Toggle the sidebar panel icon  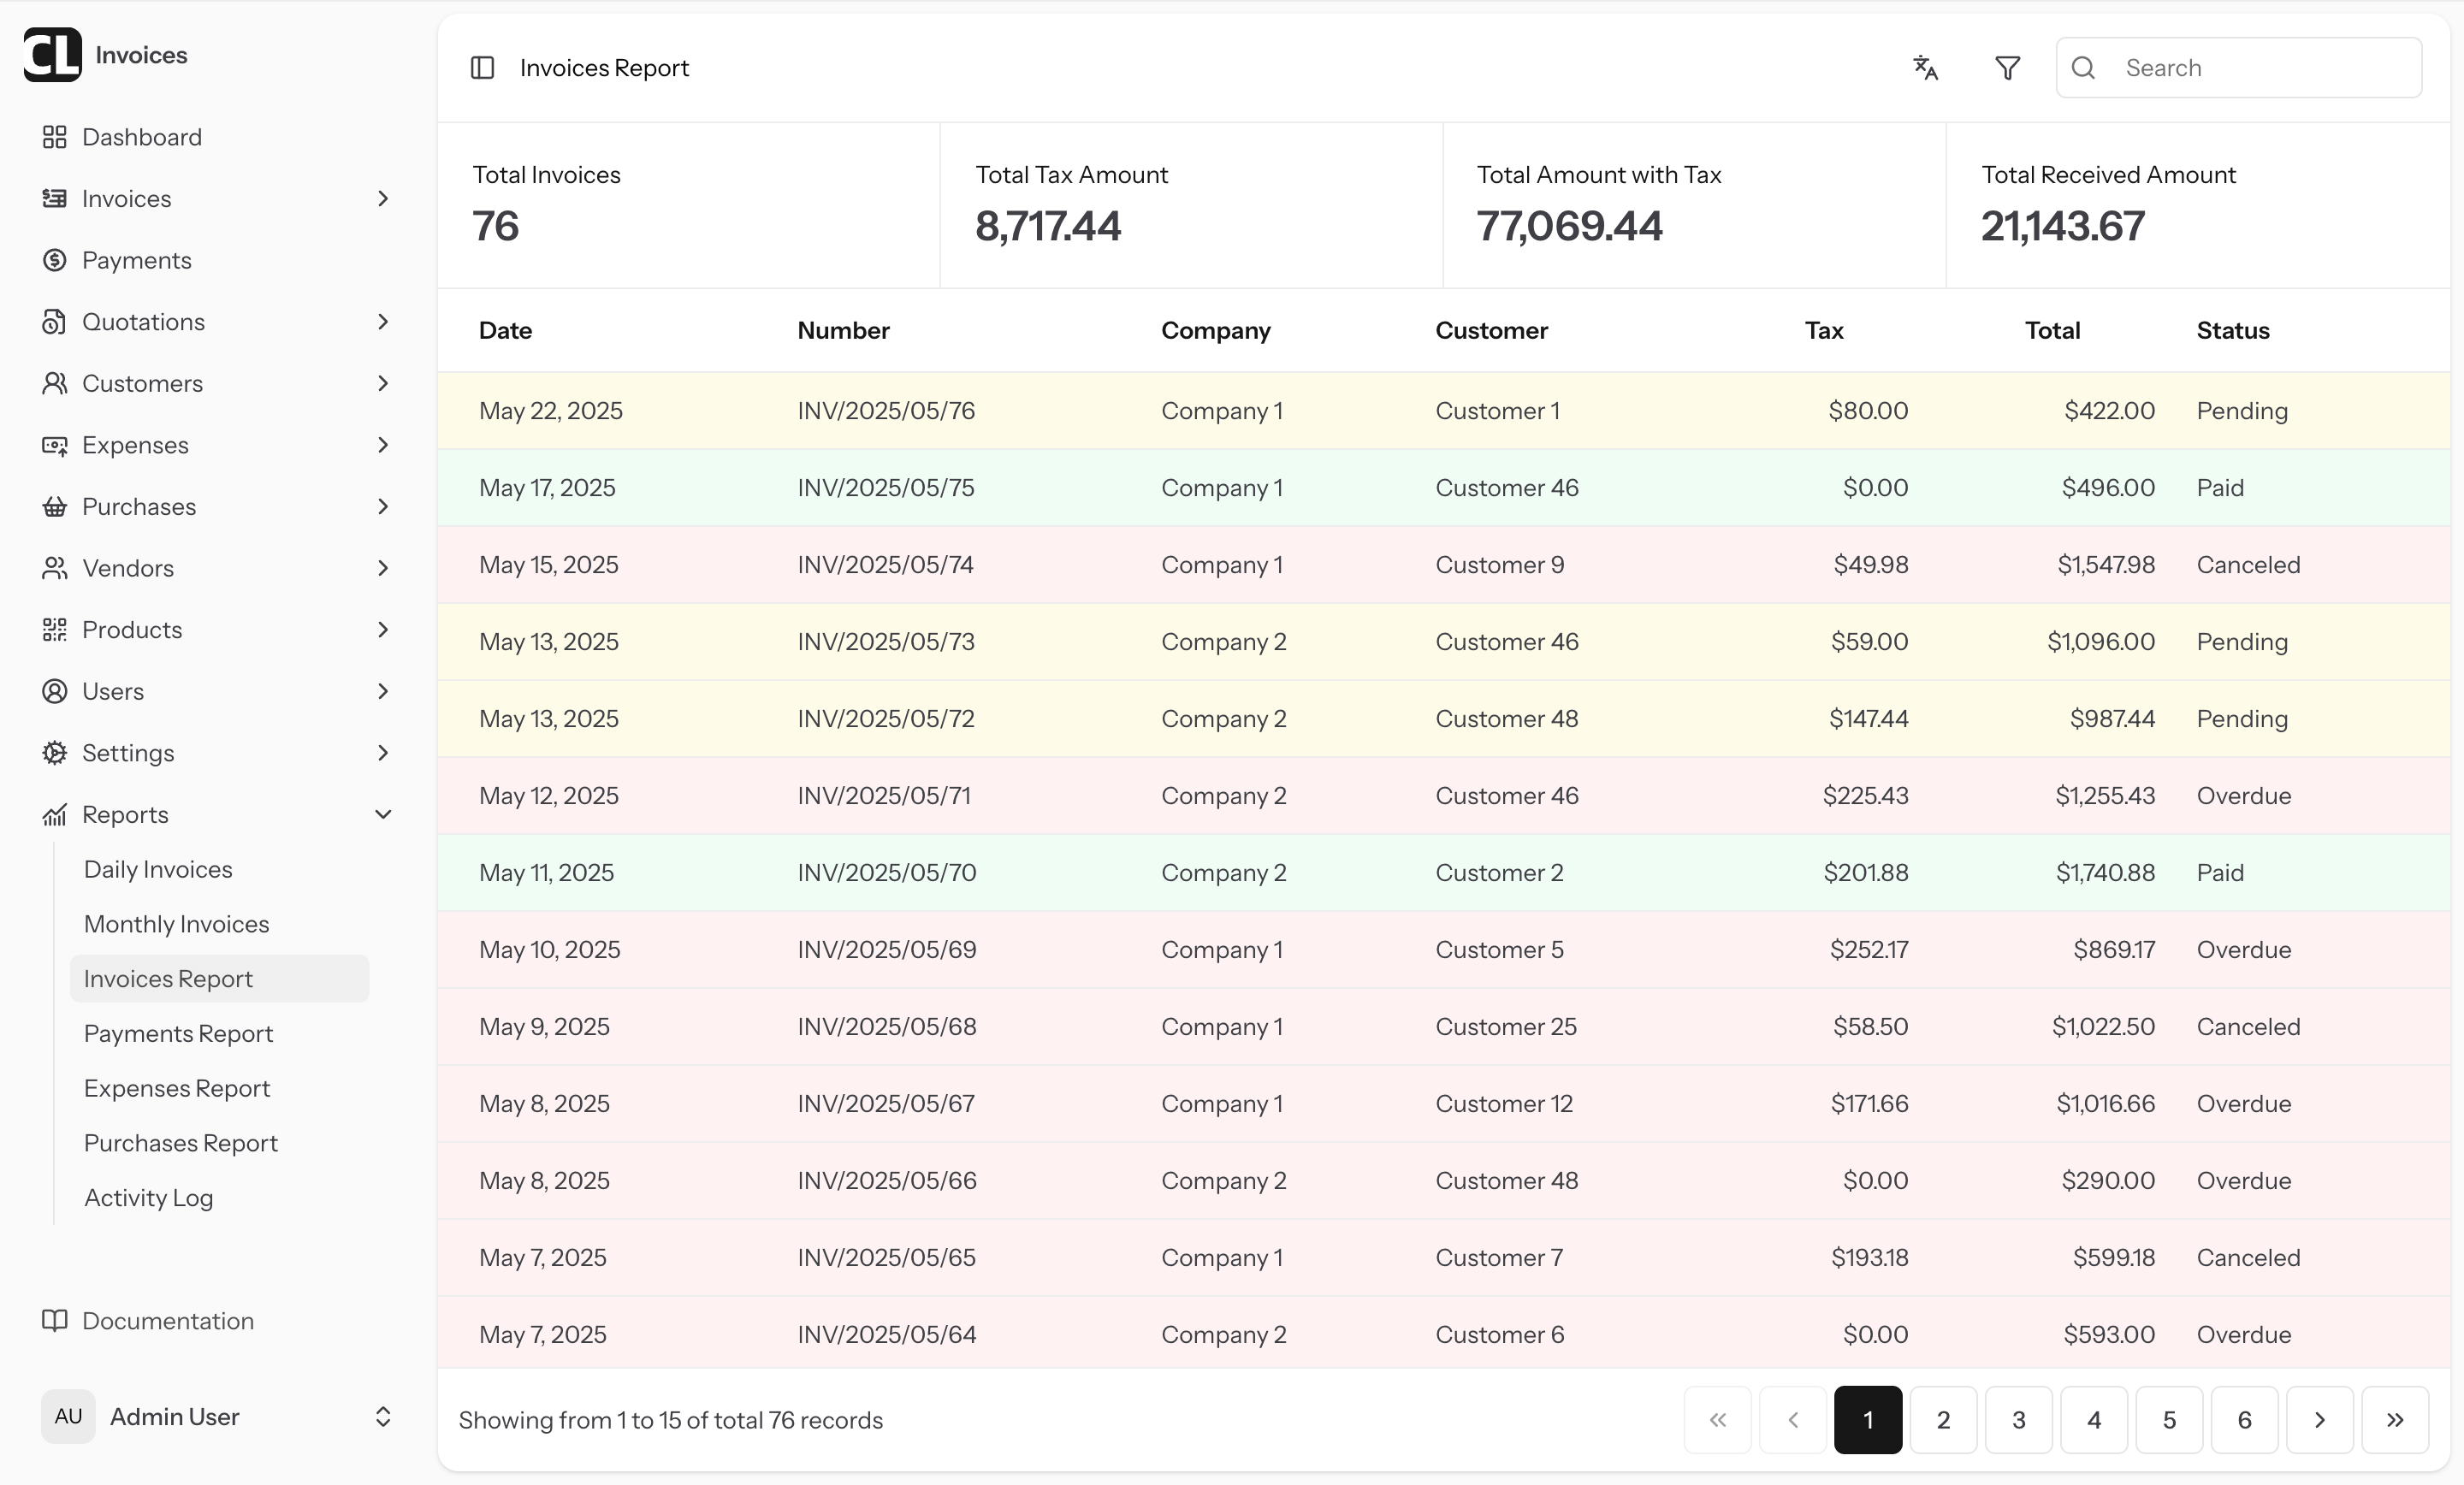coord(482,68)
